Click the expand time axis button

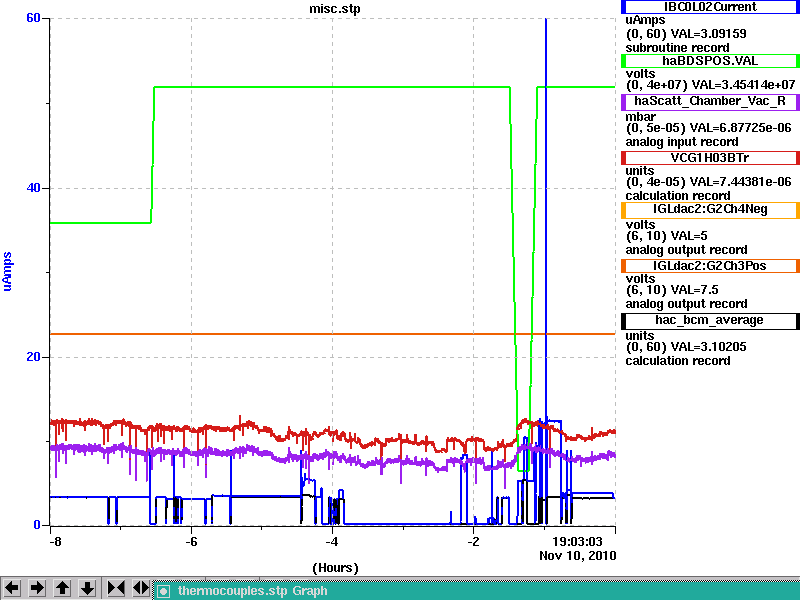coord(141,588)
